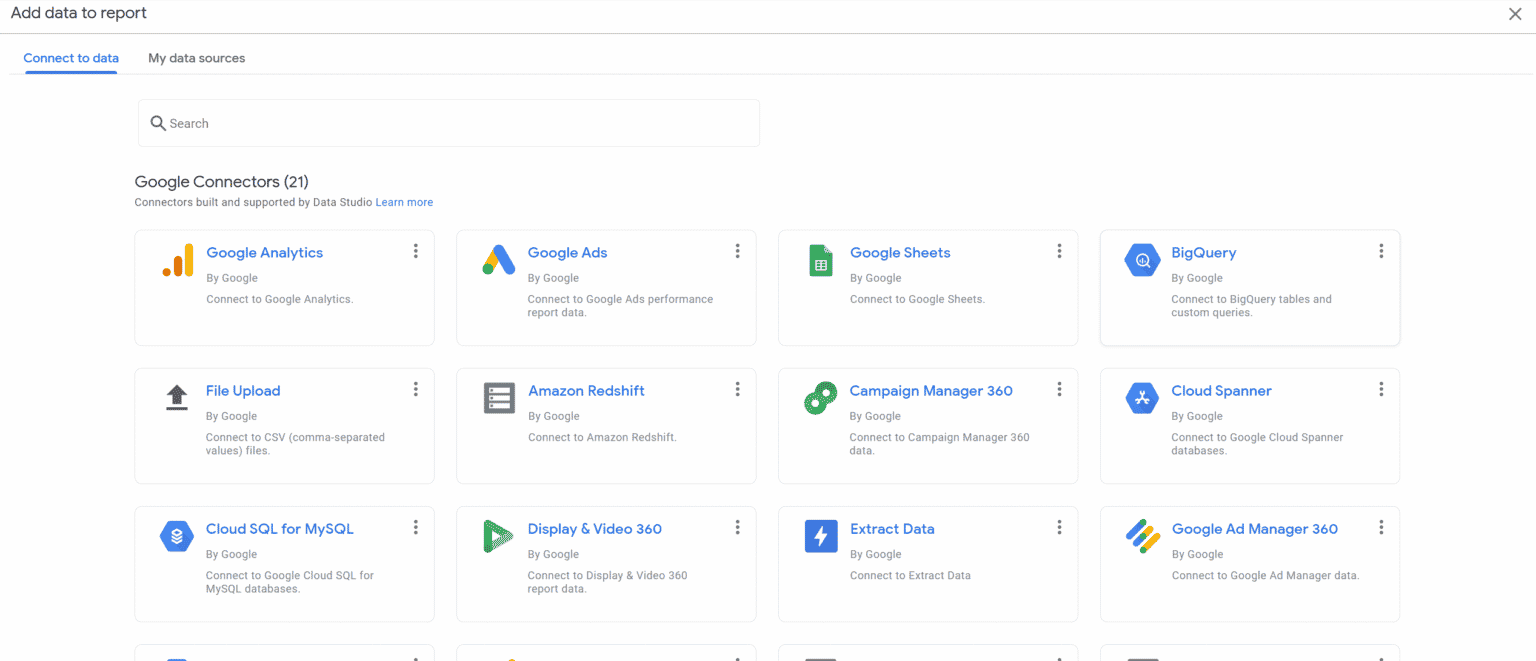Open the Campaign Manager 360 icon

coord(821,397)
